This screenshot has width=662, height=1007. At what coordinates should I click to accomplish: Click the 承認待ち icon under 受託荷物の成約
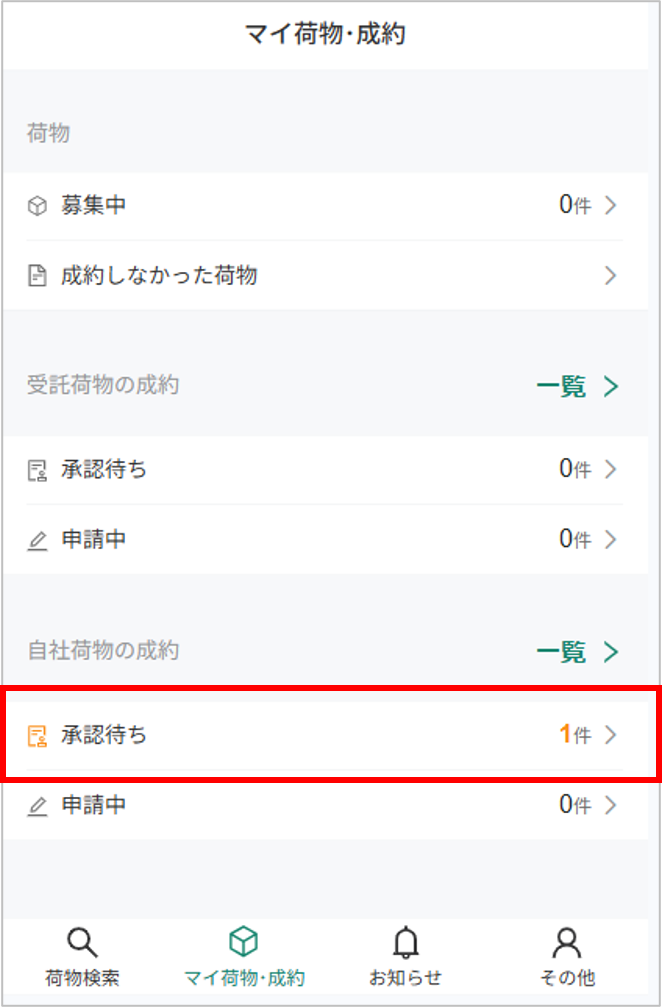[x=37, y=471]
